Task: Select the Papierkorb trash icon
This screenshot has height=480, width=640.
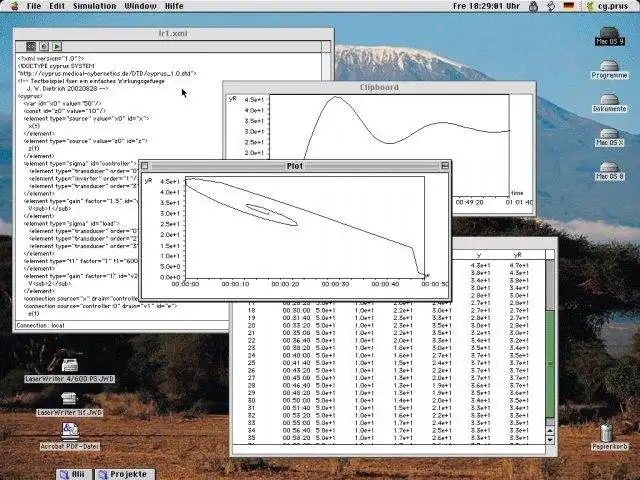Action: pyautogui.click(x=609, y=437)
